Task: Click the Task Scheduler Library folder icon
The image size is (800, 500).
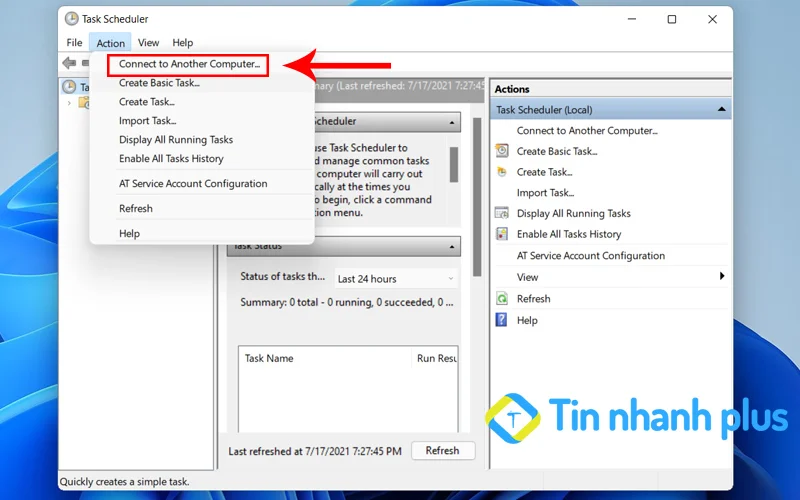Action: point(84,103)
